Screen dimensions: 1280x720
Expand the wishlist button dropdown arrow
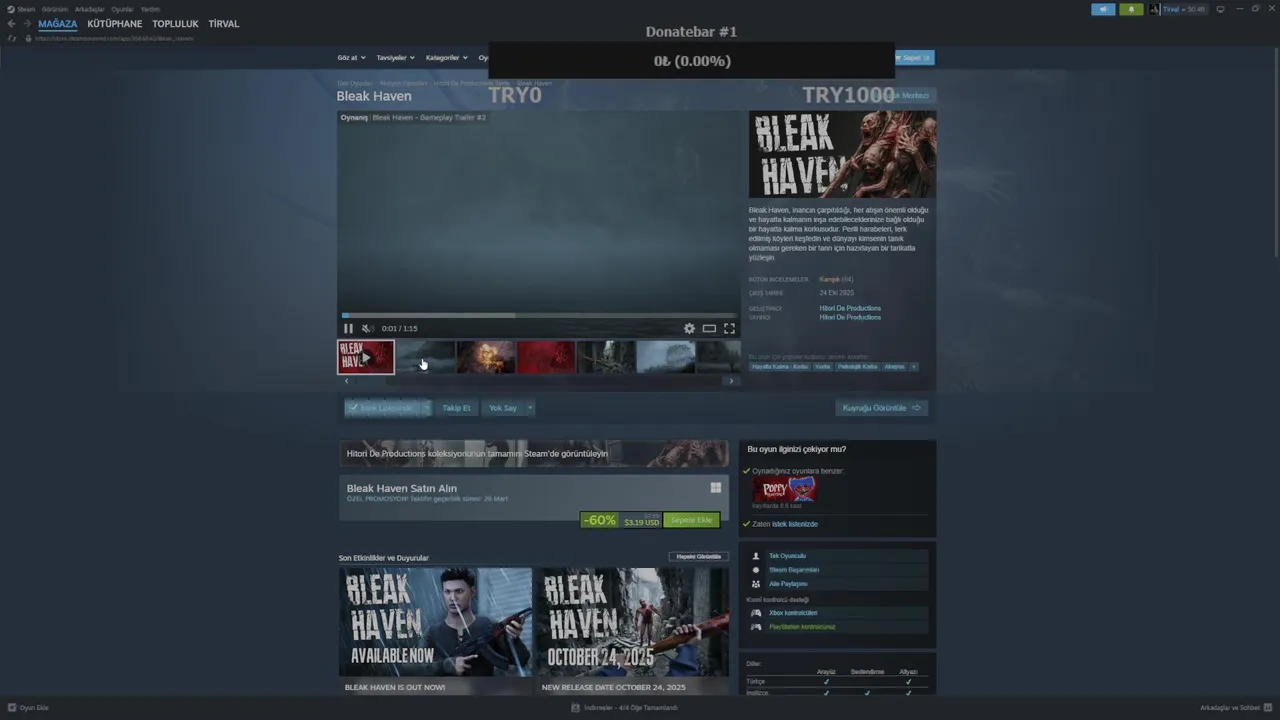pyautogui.click(x=427, y=408)
